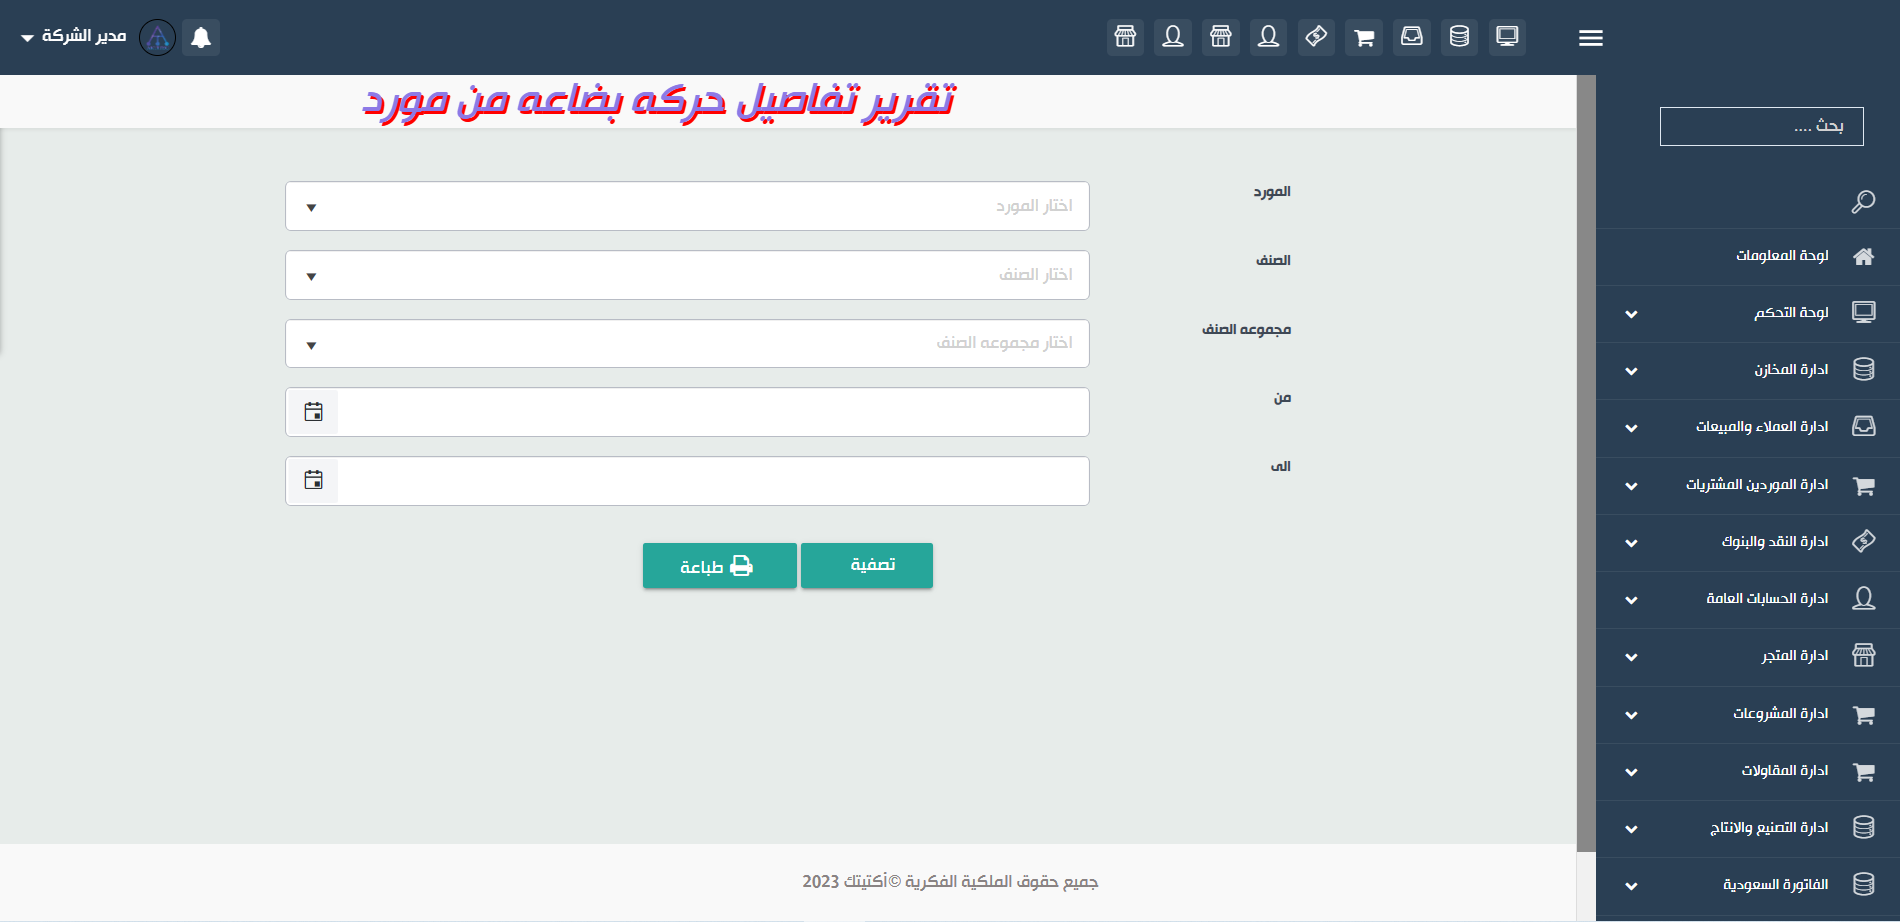Click the main page vertical scrollbar
Screen dimensions: 1900x922
(1586, 464)
